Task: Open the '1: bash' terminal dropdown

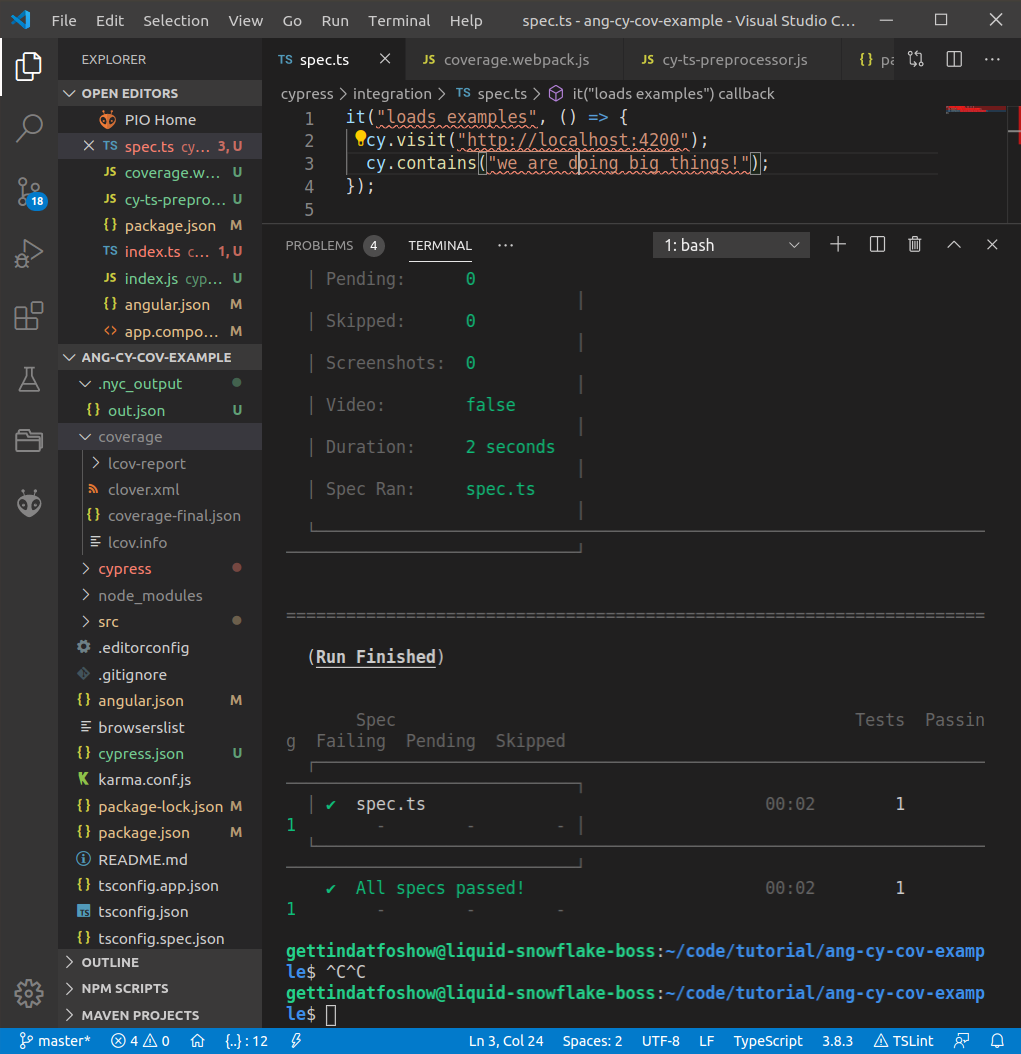Action: click(x=731, y=245)
